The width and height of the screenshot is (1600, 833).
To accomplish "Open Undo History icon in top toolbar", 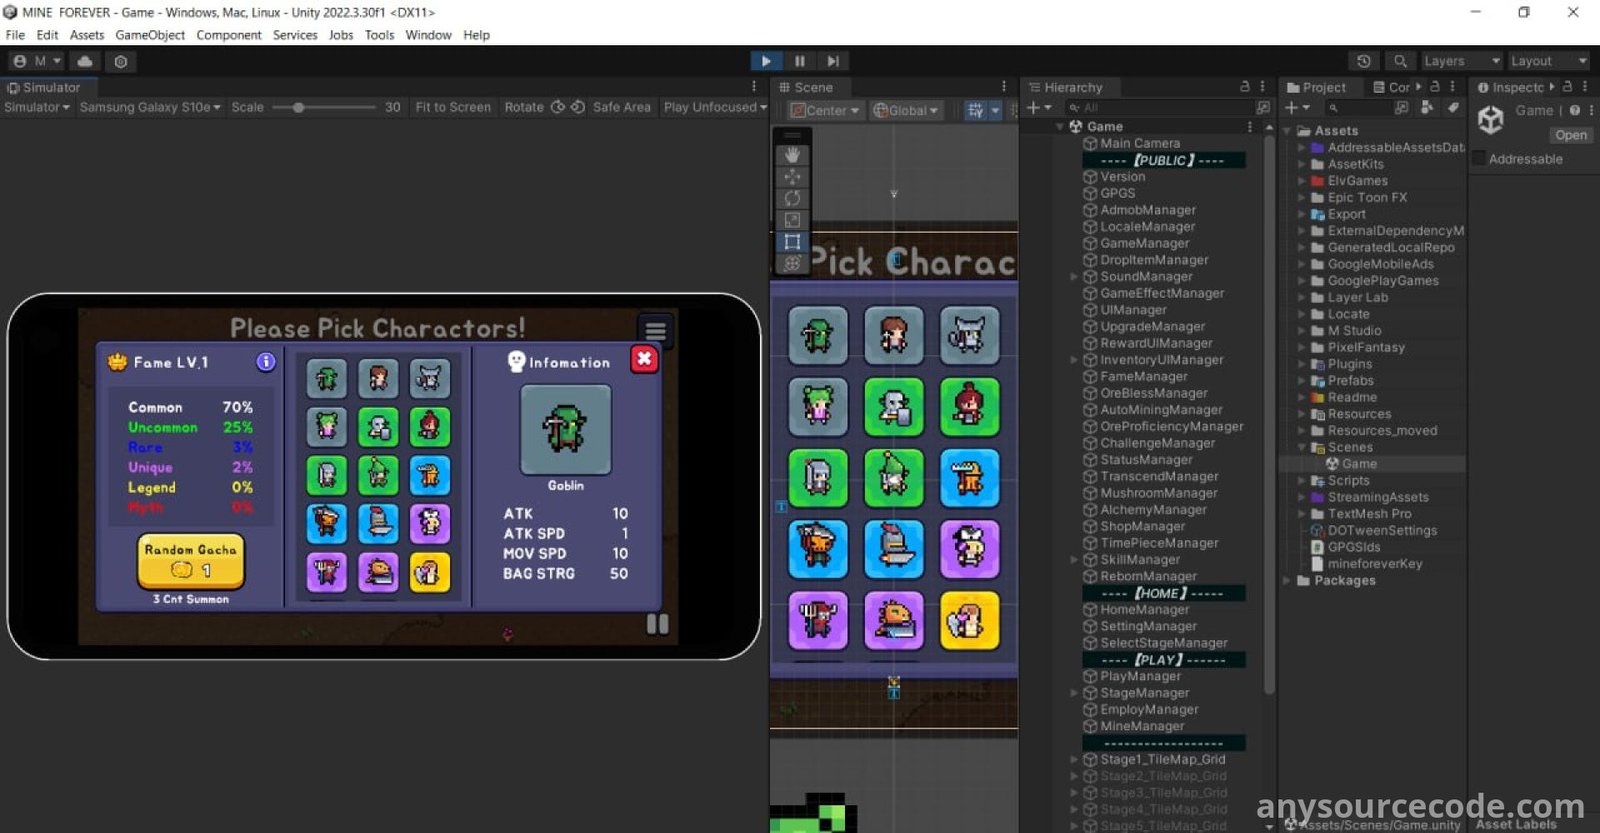I will pos(1363,61).
